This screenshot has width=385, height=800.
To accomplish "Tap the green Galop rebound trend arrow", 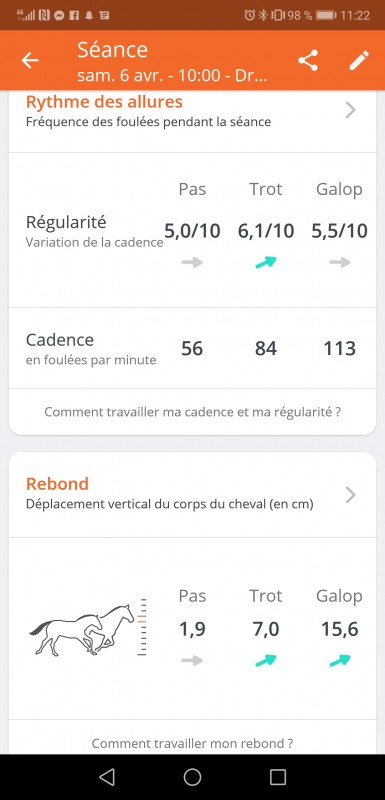I will (340, 661).
